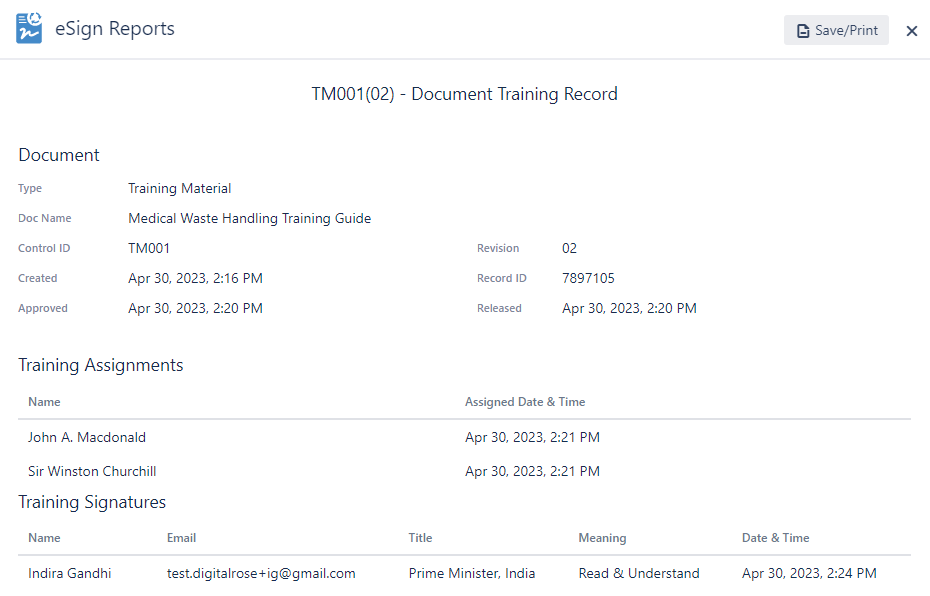
Task: Click the Name header in Training Assignments
Action: pos(44,402)
